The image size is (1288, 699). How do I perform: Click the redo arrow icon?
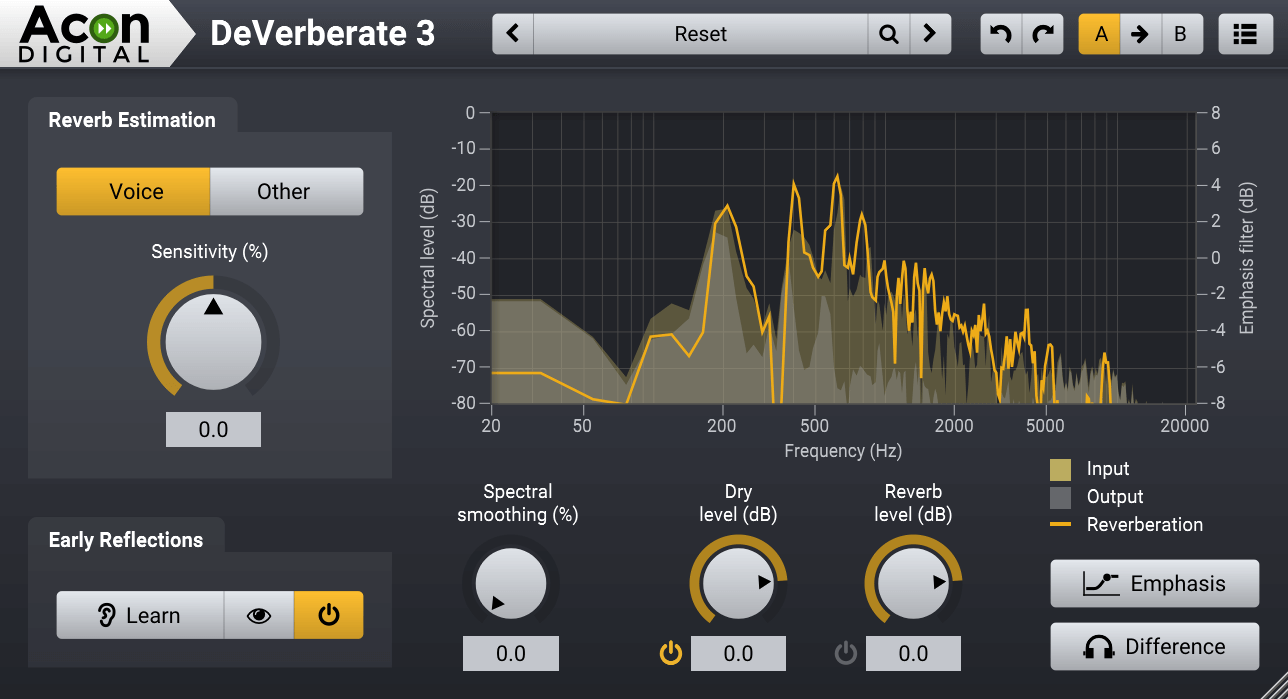(1043, 33)
